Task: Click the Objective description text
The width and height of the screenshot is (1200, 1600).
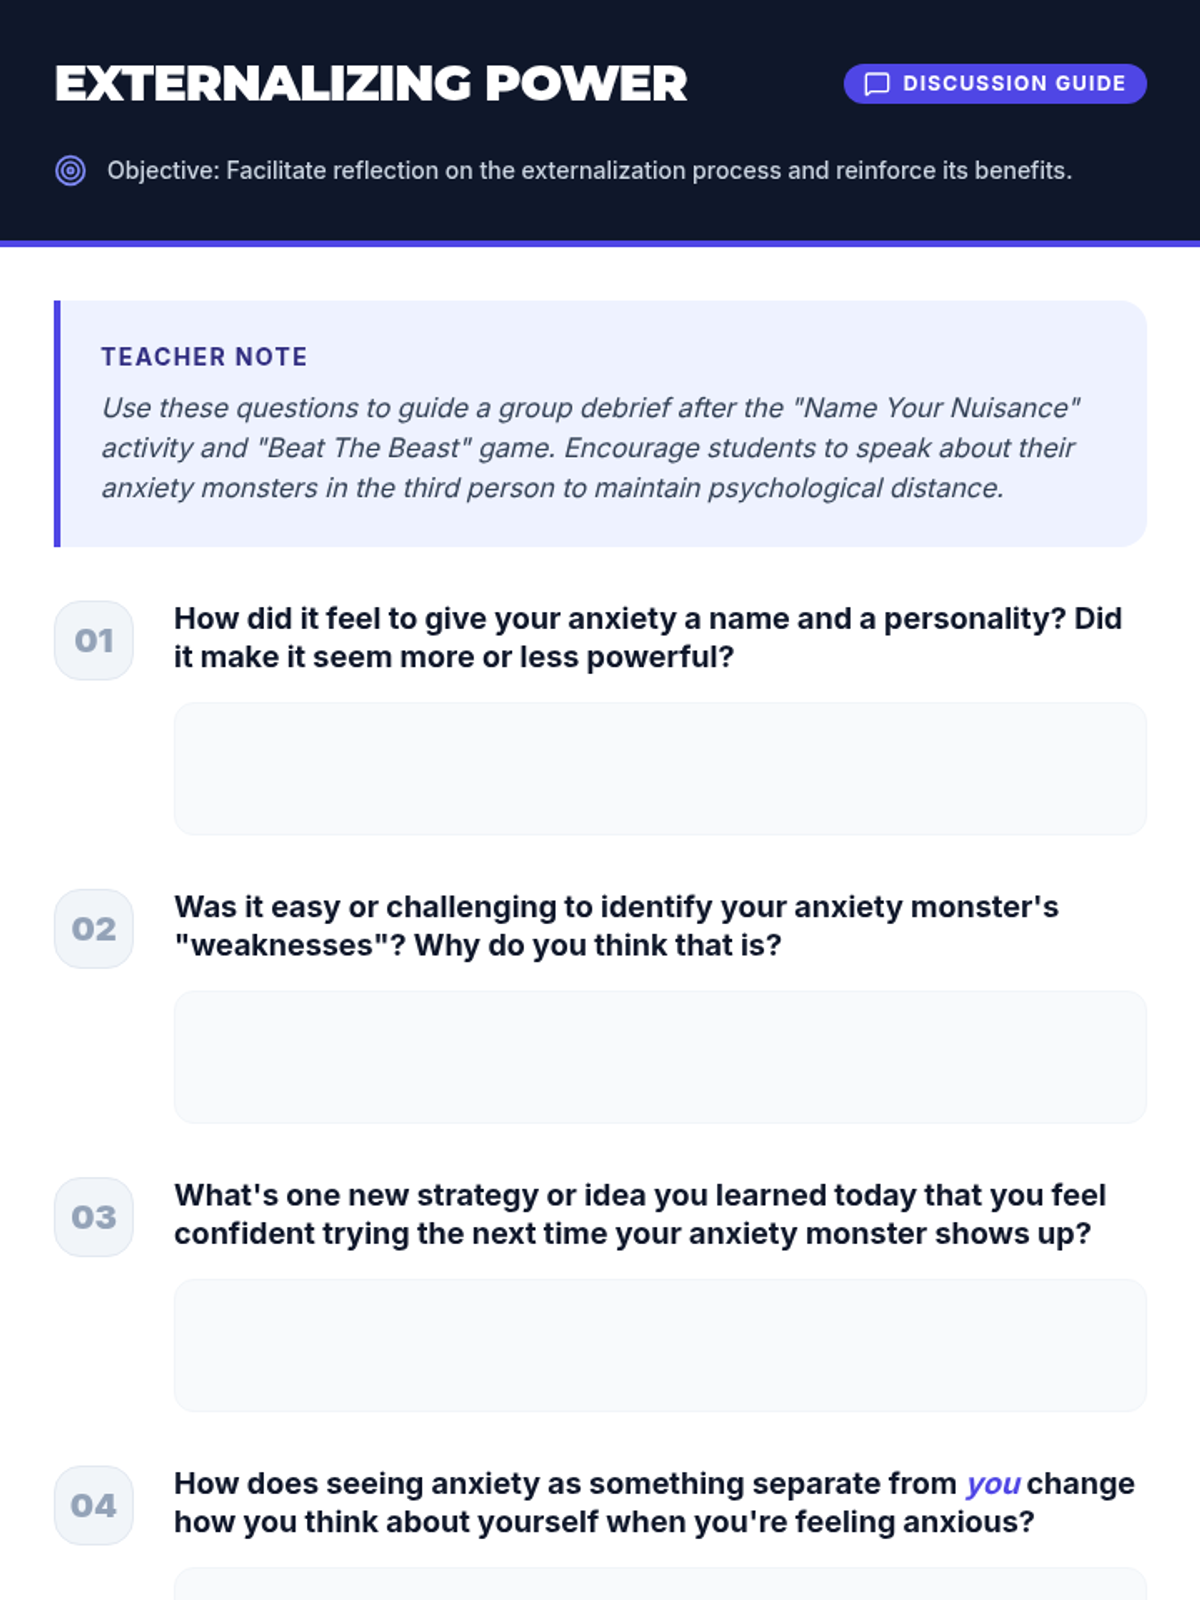Action: click(589, 171)
